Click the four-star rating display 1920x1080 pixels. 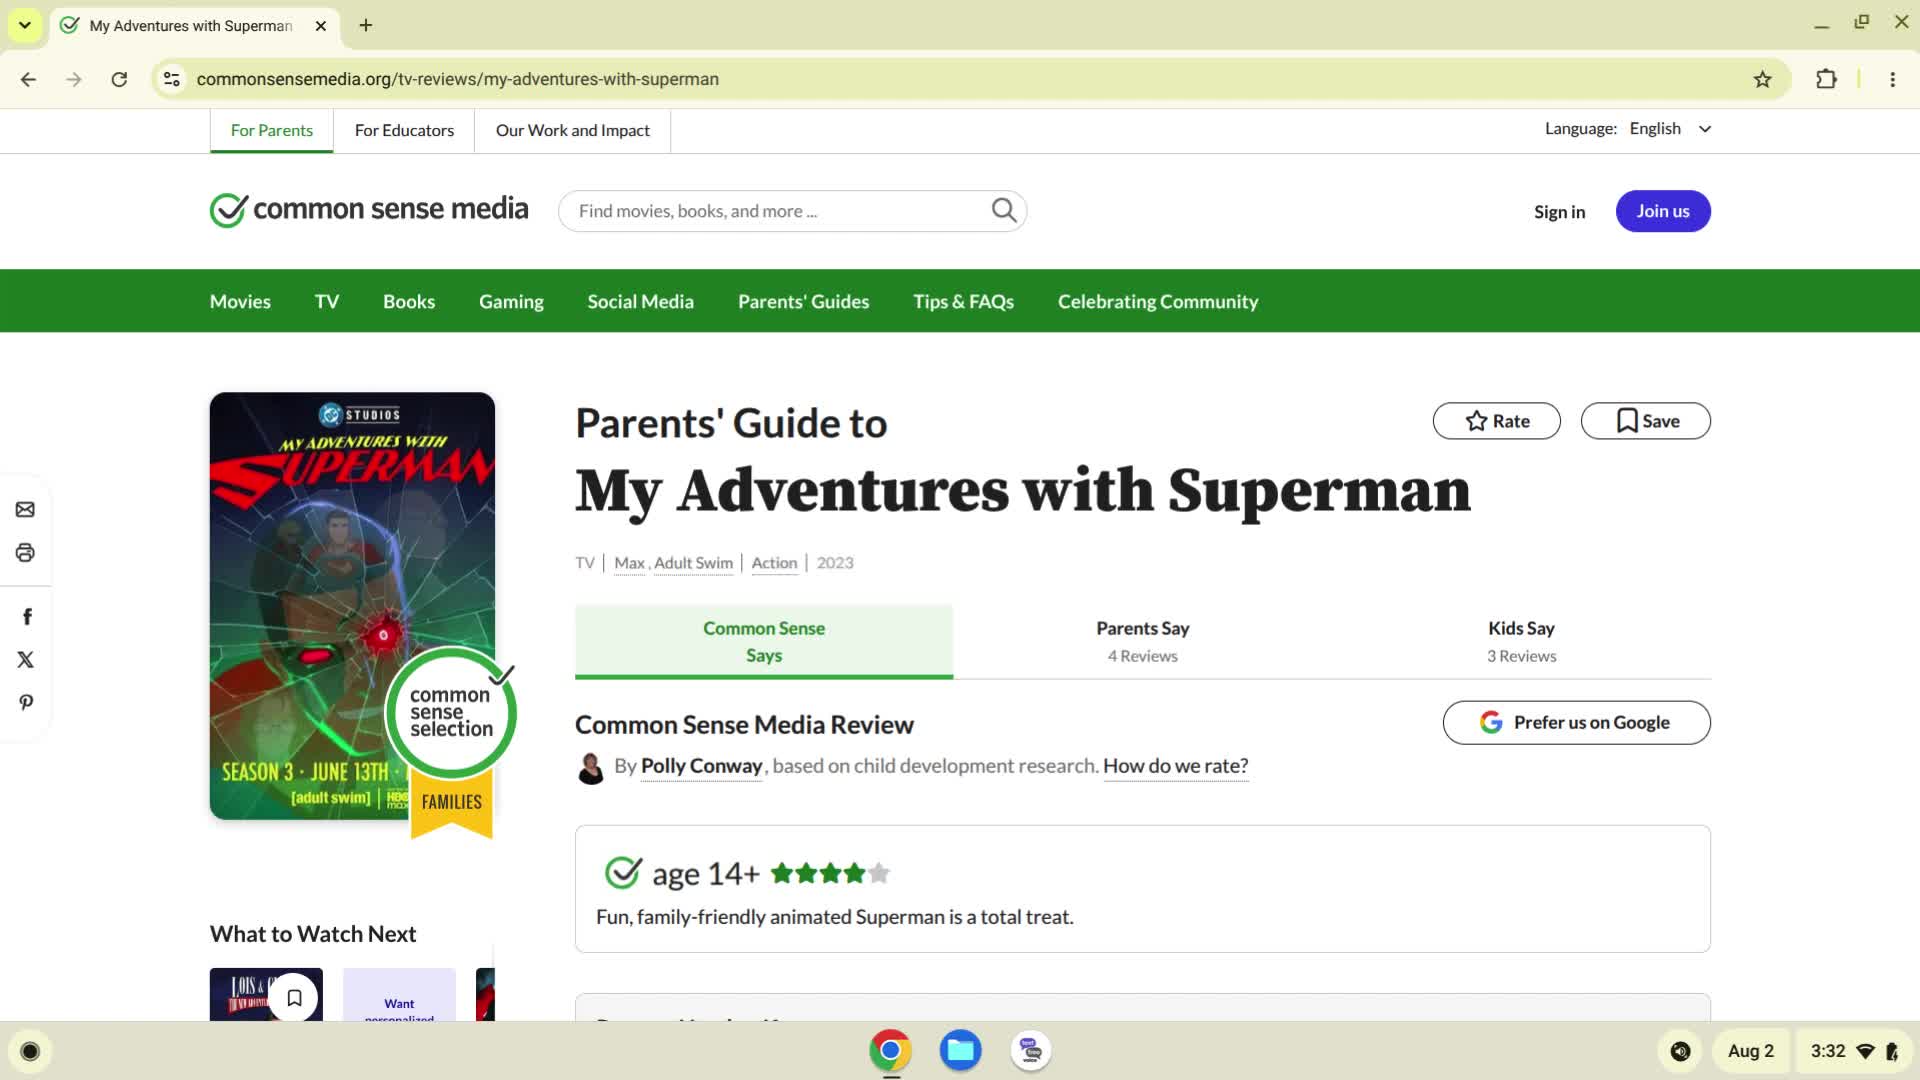point(830,874)
